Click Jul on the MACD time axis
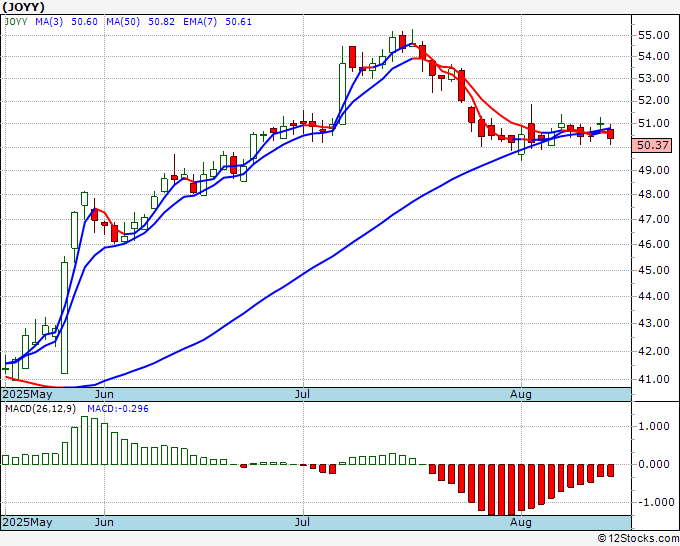 click(302, 522)
